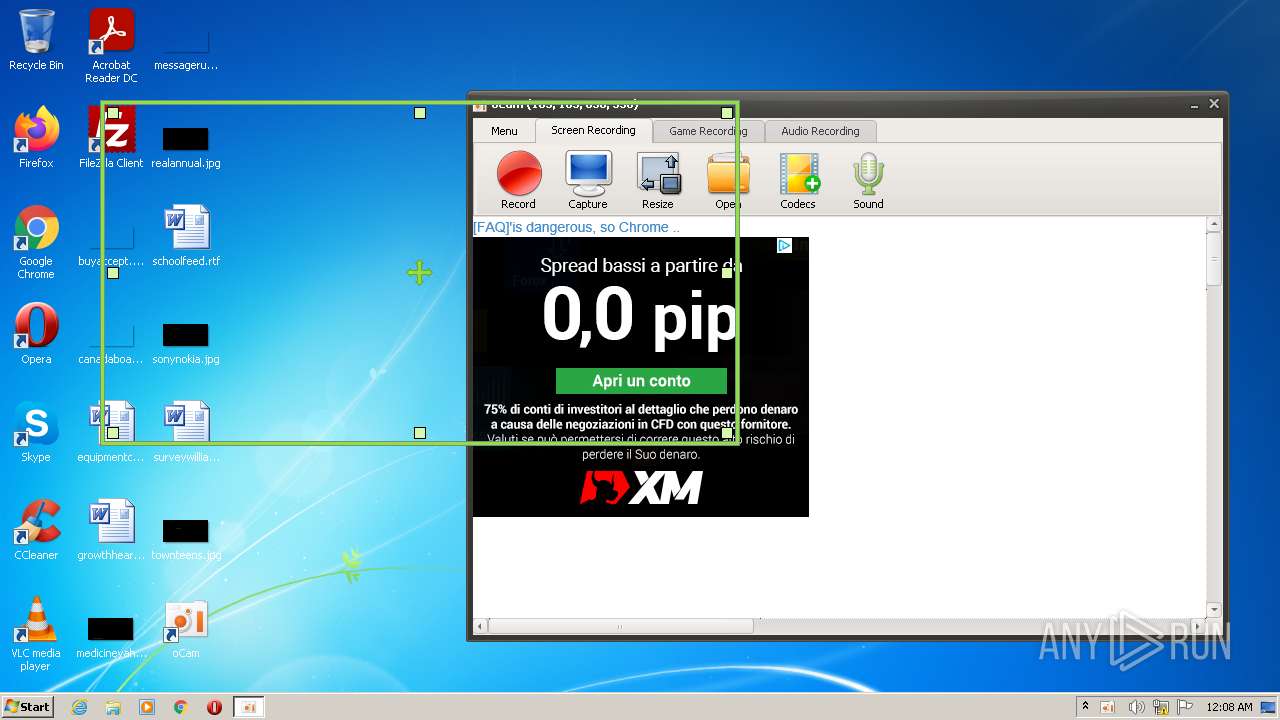The height and width of the screenshot is (720, 1280).
Task: Open the Resize tool in oCam
Action: [658, 180]
